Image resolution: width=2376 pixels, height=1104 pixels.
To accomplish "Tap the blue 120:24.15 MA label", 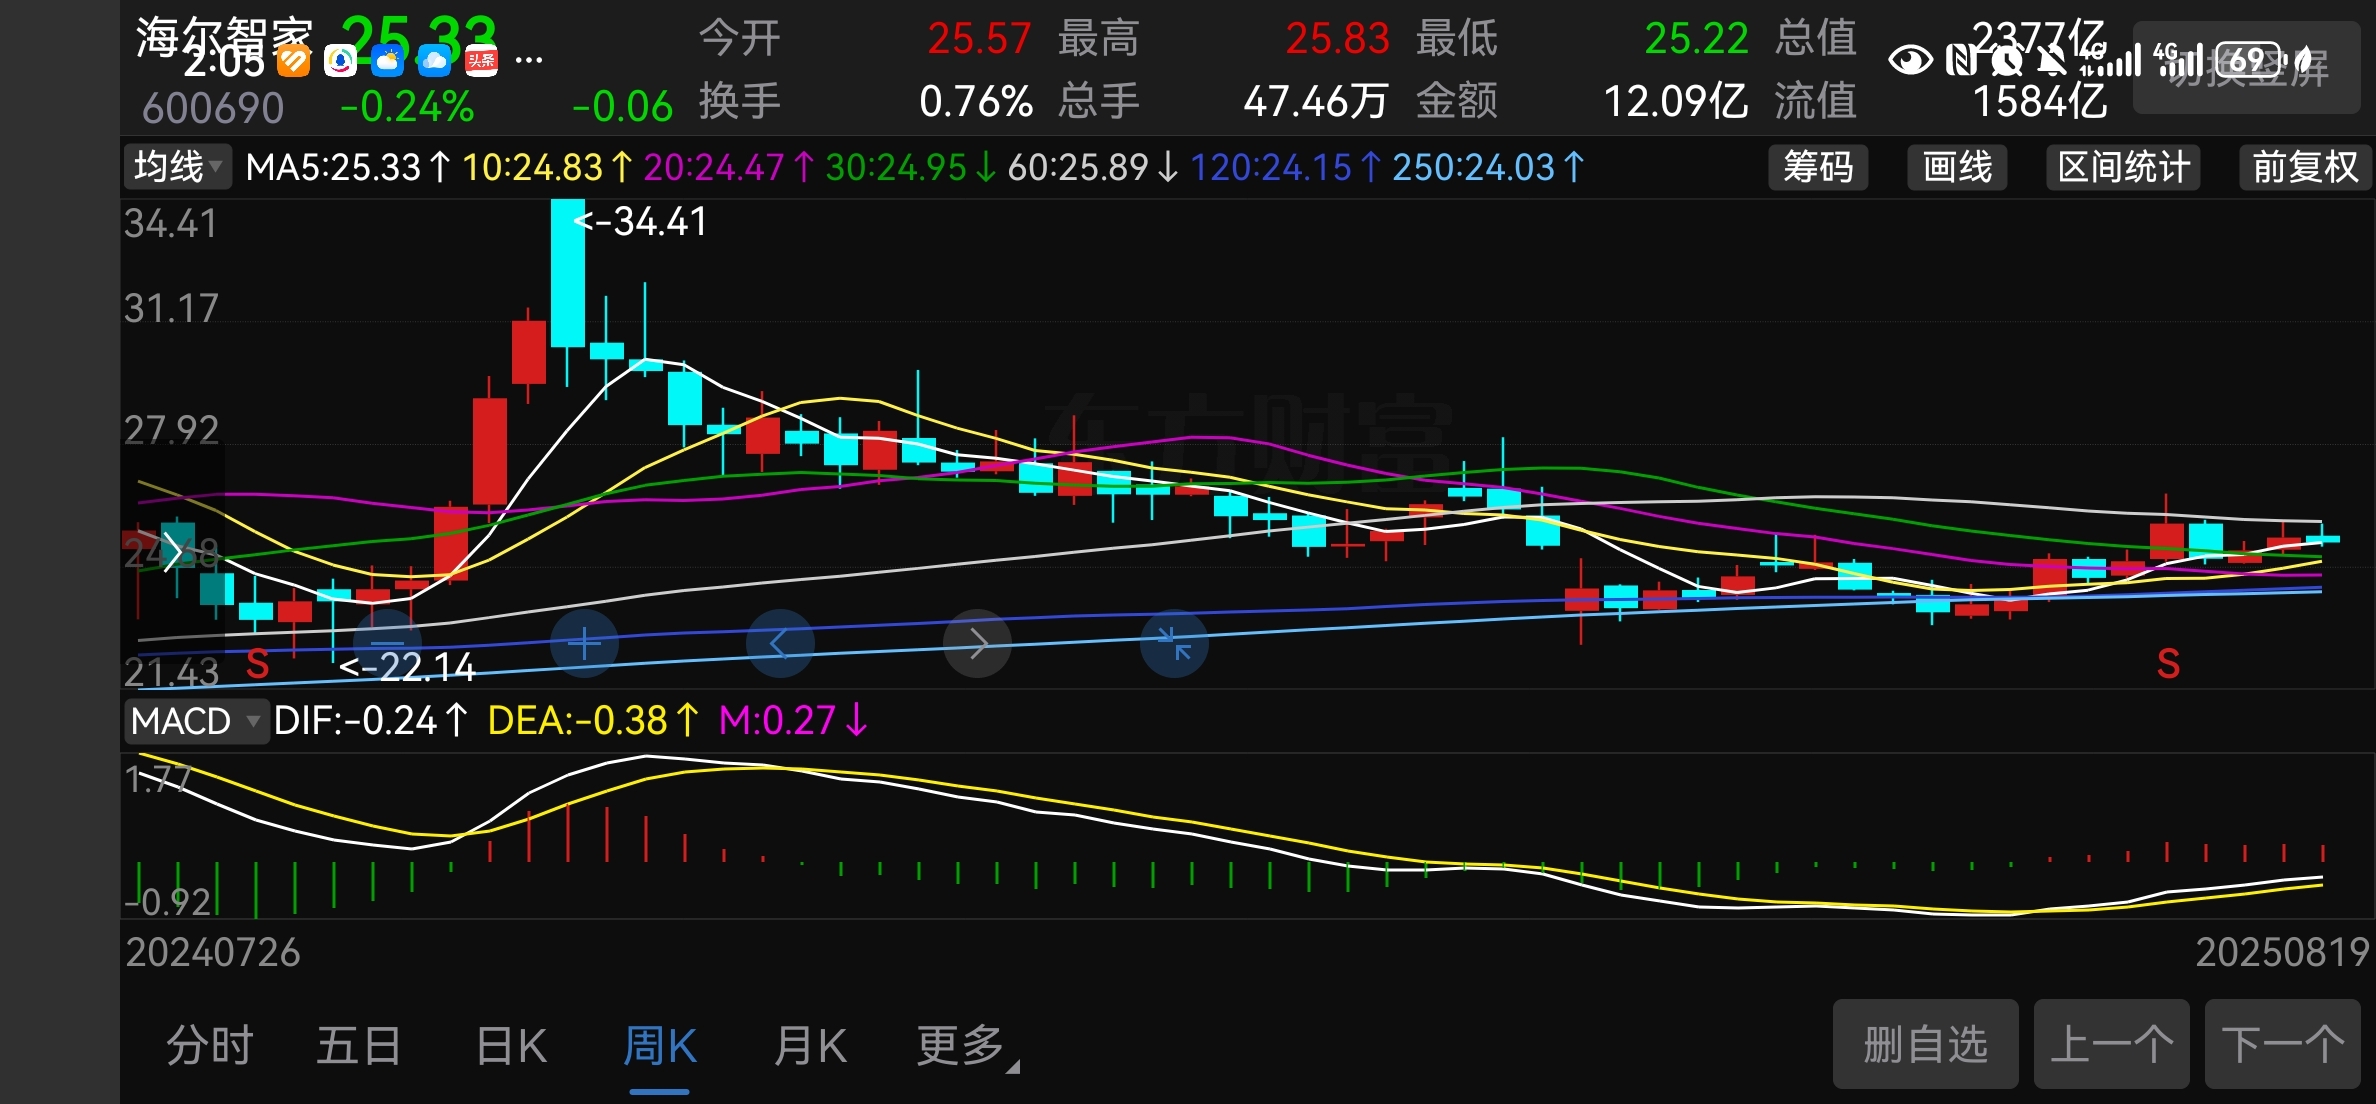I will [1286, 167].
